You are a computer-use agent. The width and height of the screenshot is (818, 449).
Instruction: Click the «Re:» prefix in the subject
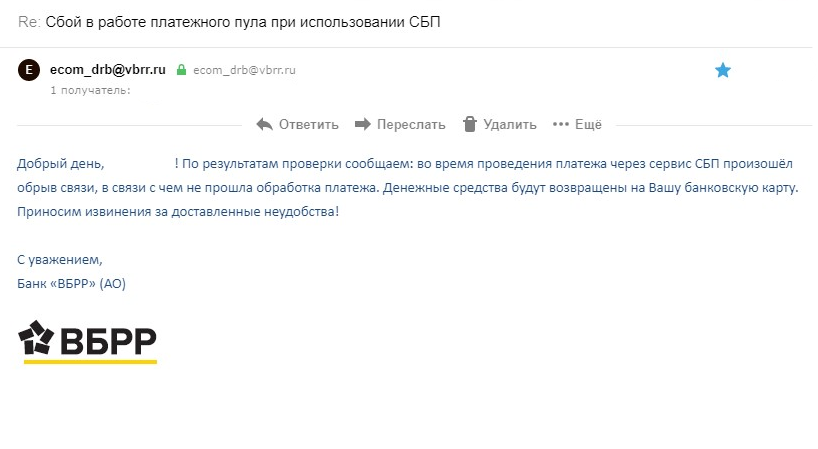30,22
